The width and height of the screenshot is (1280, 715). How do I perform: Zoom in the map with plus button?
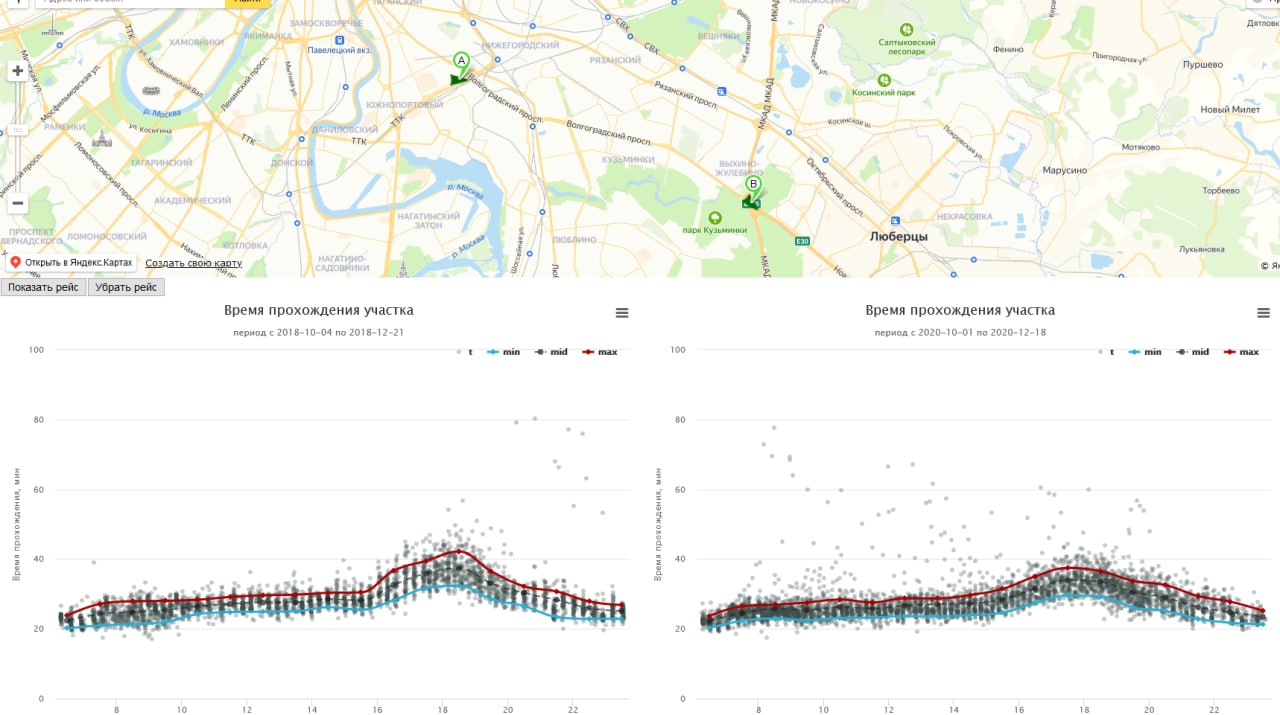[17, 71]
